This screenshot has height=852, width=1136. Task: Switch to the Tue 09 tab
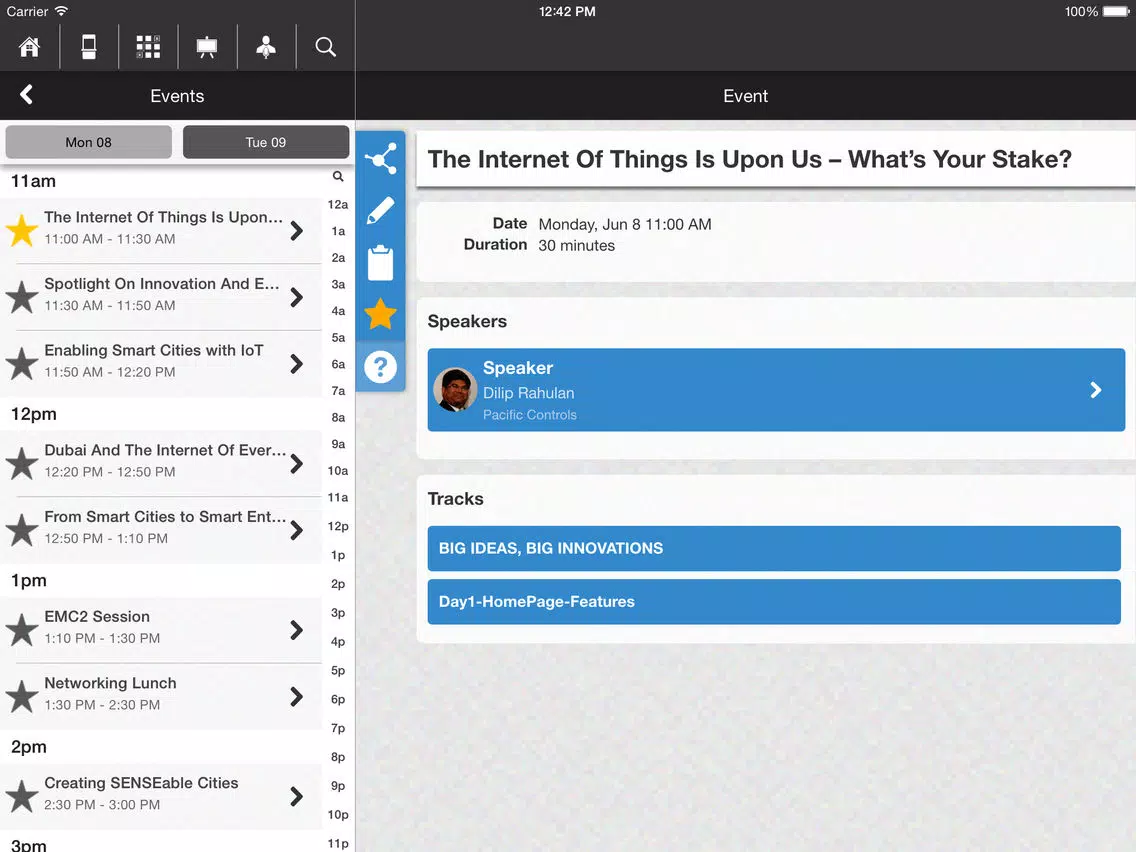[266, 142]
